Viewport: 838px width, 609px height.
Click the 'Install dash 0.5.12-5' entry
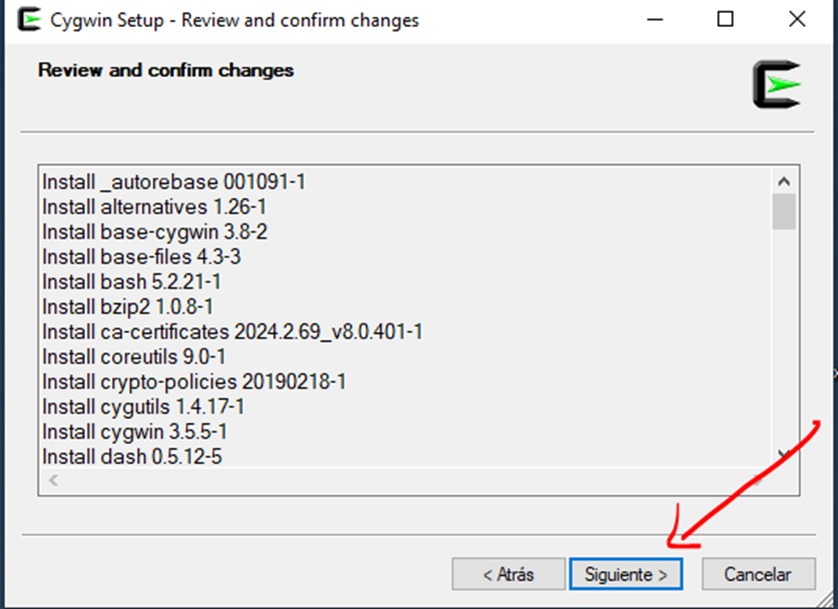132,457
